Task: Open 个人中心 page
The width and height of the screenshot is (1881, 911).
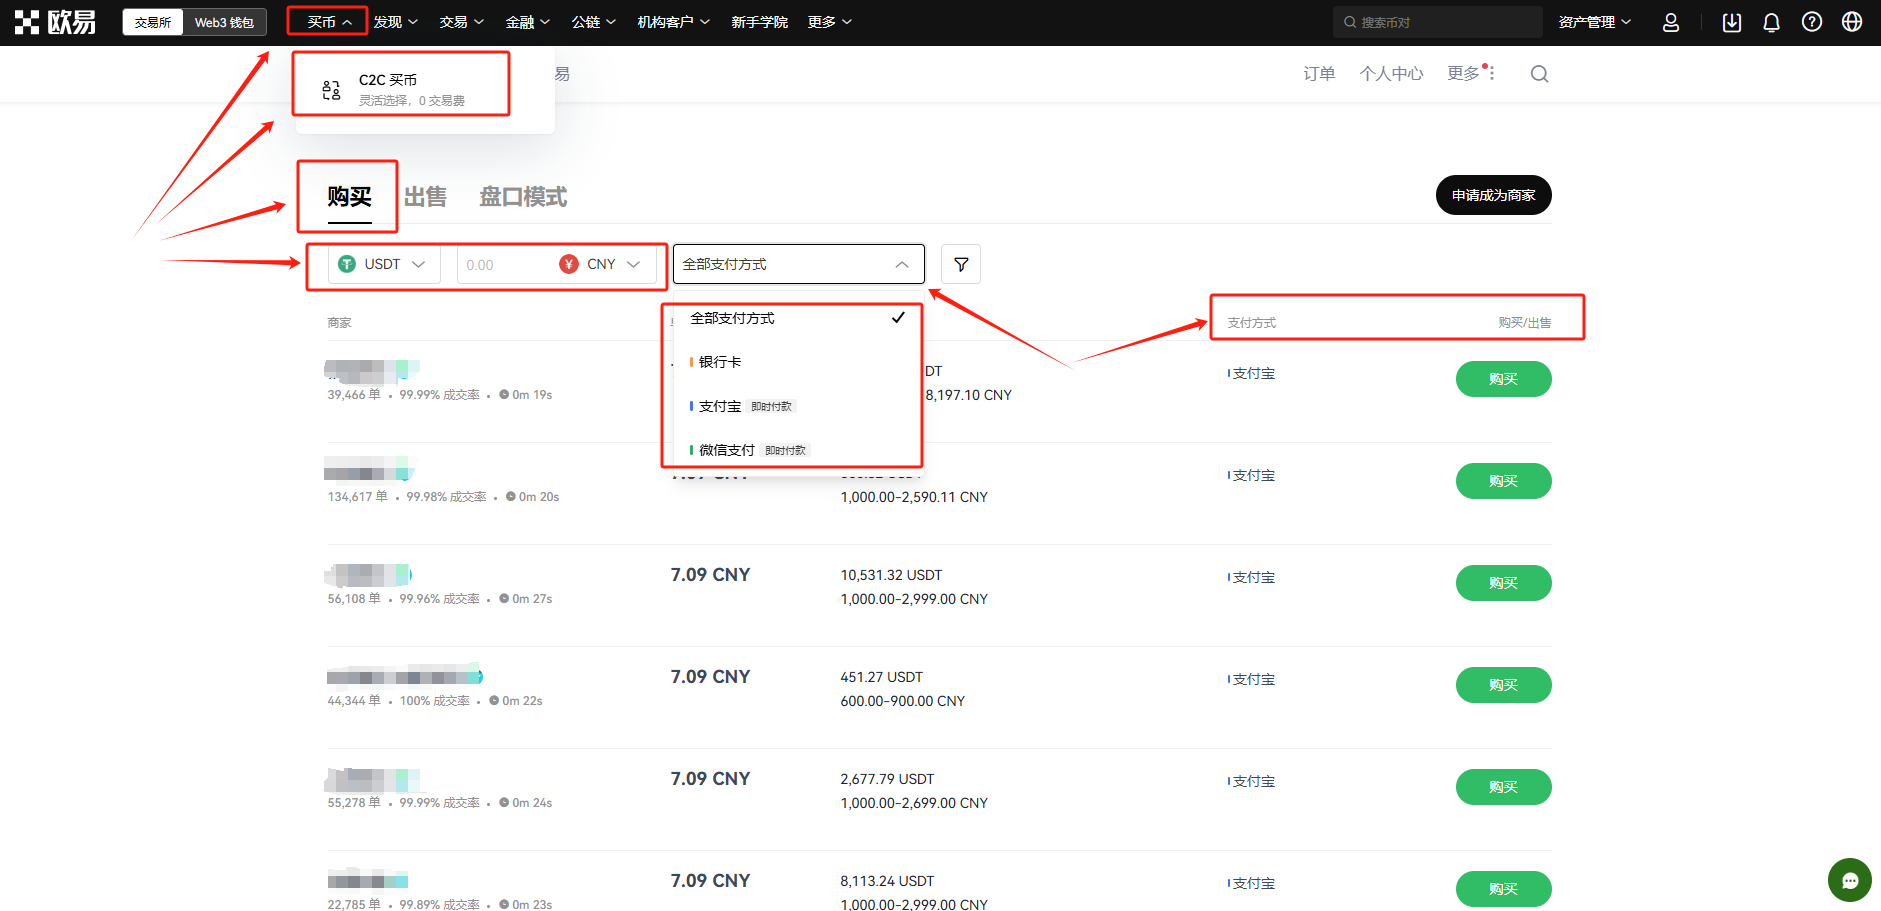Action: coord(1391,74)
